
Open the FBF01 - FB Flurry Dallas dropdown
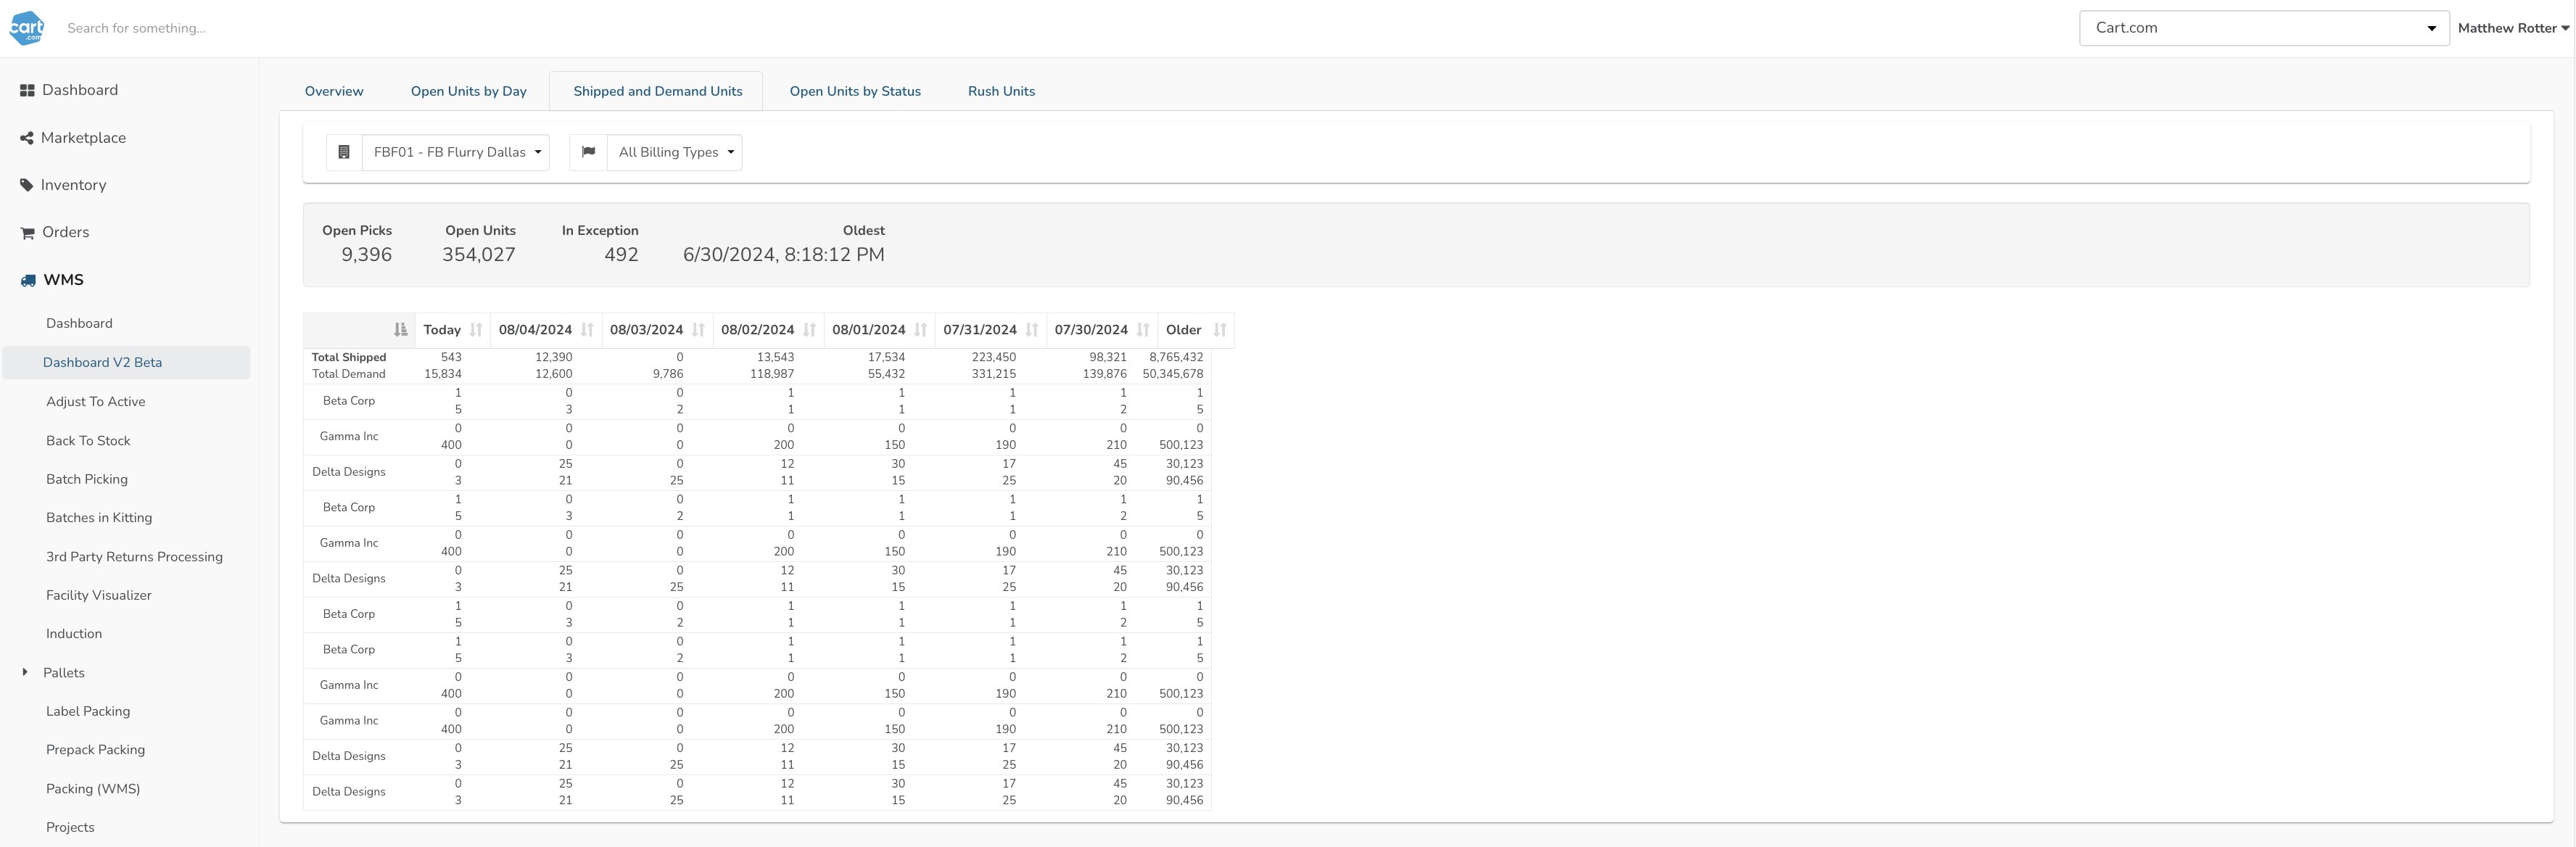[456, 153]
